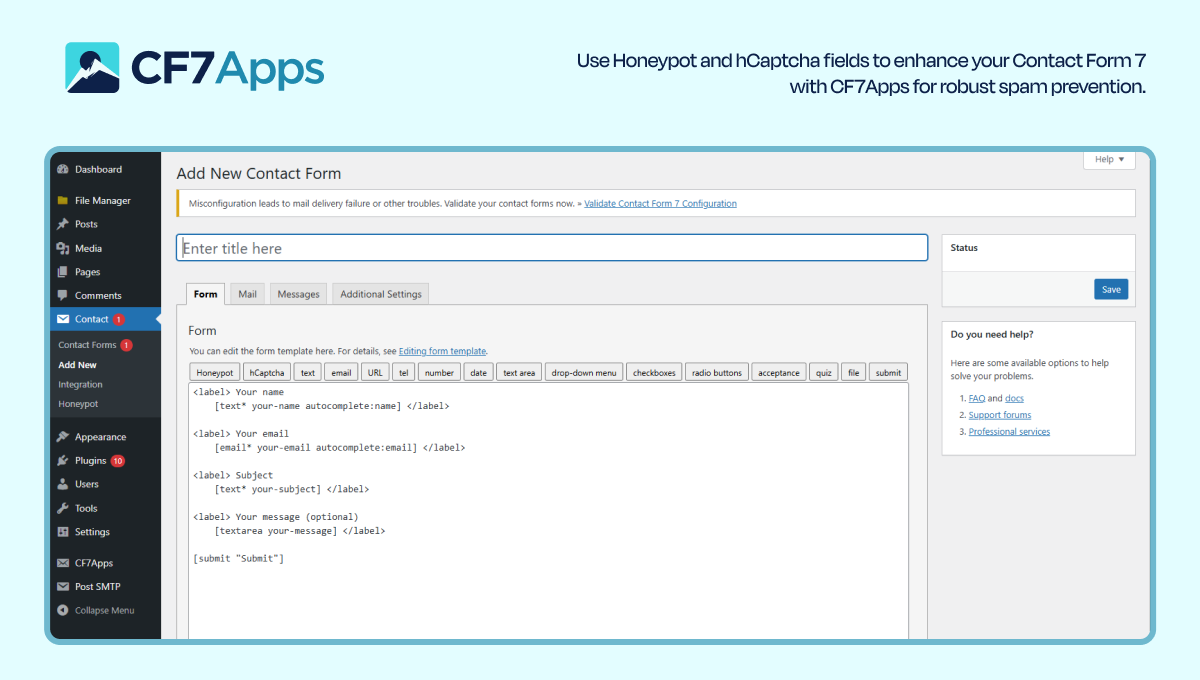Insert a text field tag

[x=308, y=373]
